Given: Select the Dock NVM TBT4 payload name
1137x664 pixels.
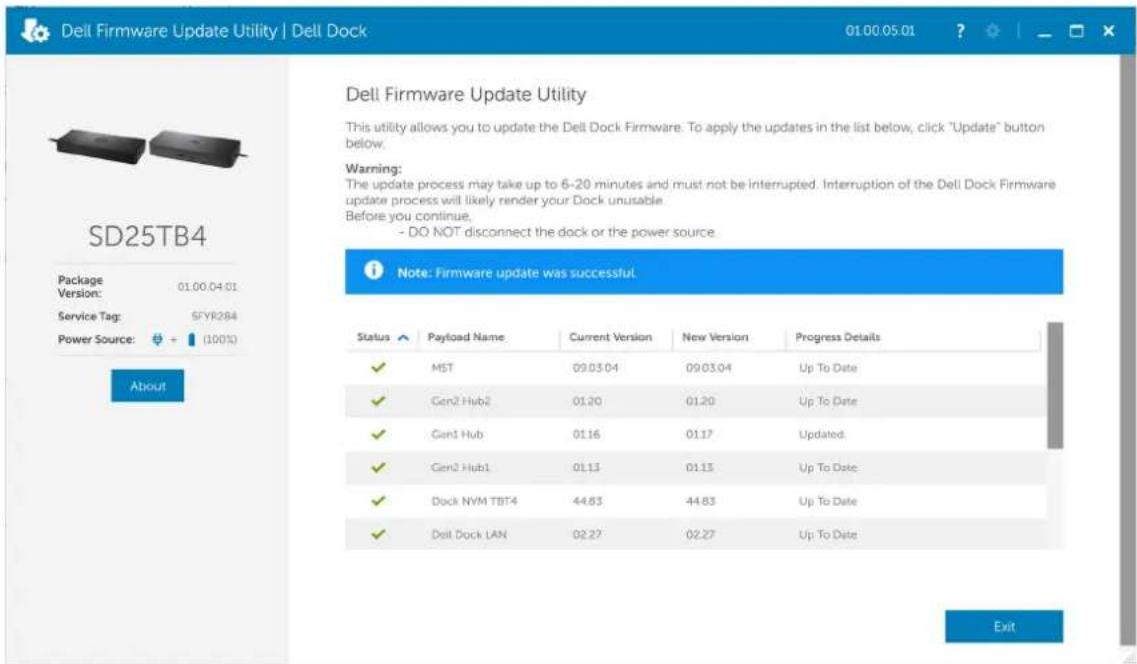Looking at the screenshot, I should [474, 501].
